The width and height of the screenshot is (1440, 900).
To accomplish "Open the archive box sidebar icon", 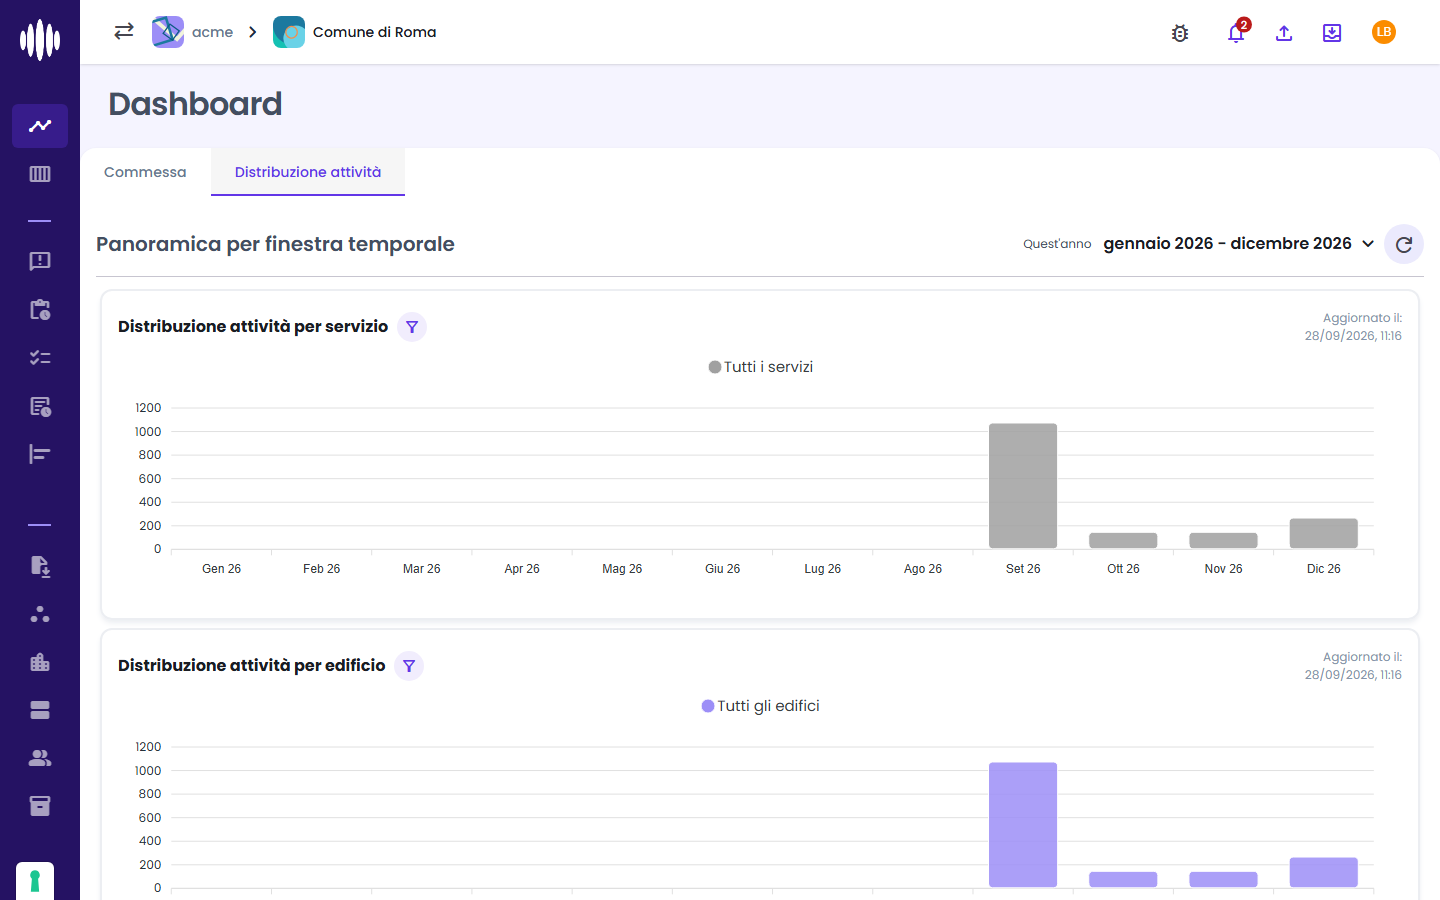I will point(40,806).
